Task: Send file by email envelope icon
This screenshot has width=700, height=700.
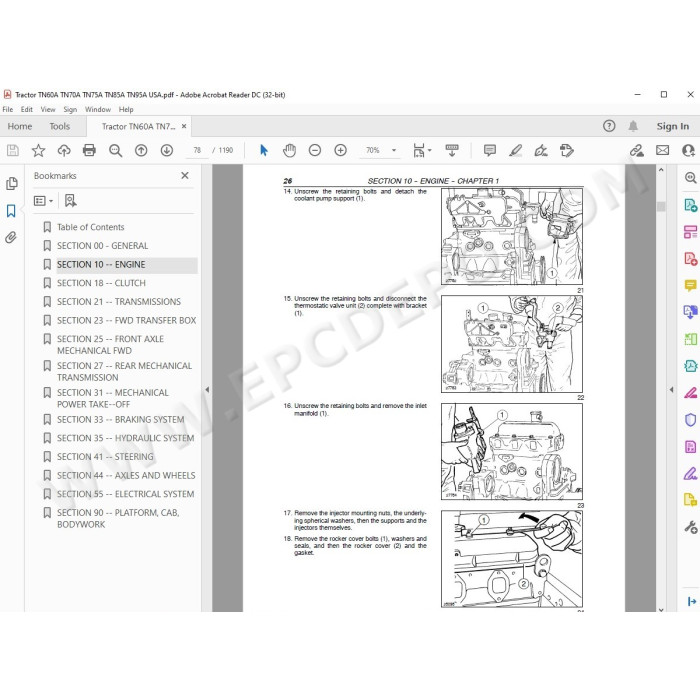Action: [x=662, y=150]
